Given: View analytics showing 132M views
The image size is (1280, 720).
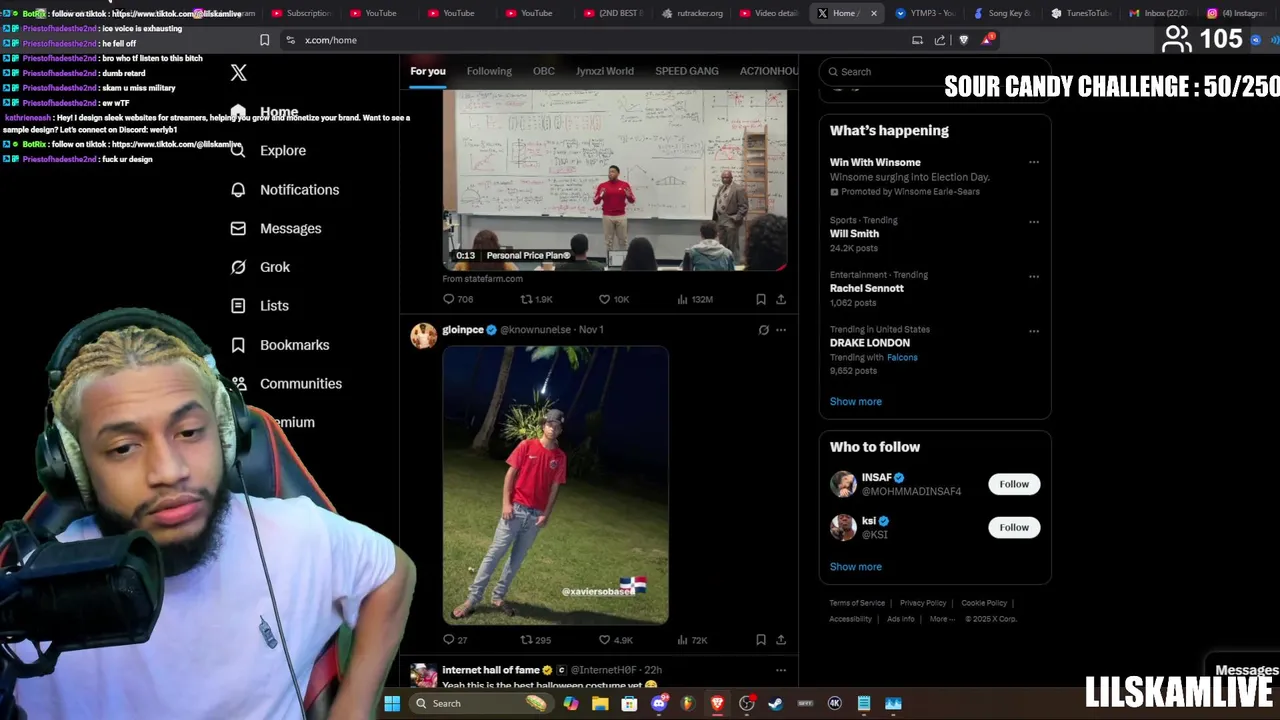Looking at the screenshot, I should [695, 299].
